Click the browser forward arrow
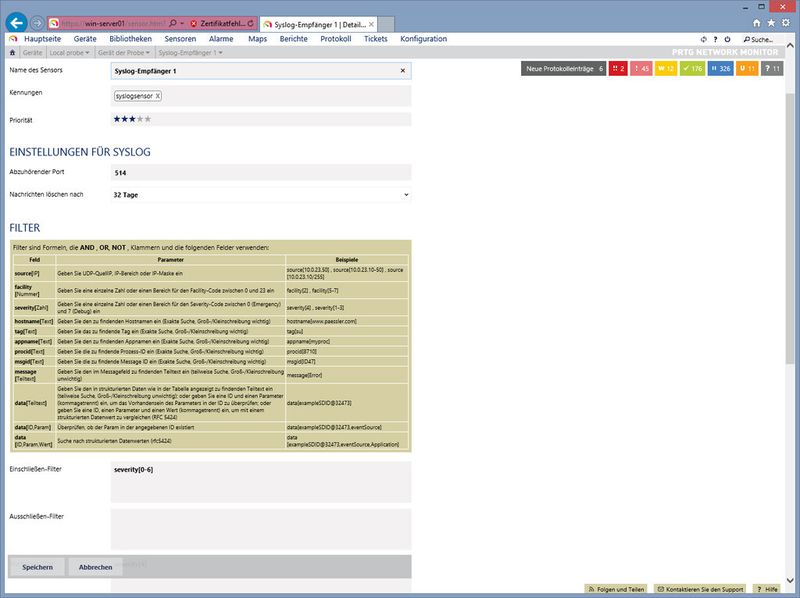Image resolution: width=800 pixels, height=598 pixels. coord(37,23)
